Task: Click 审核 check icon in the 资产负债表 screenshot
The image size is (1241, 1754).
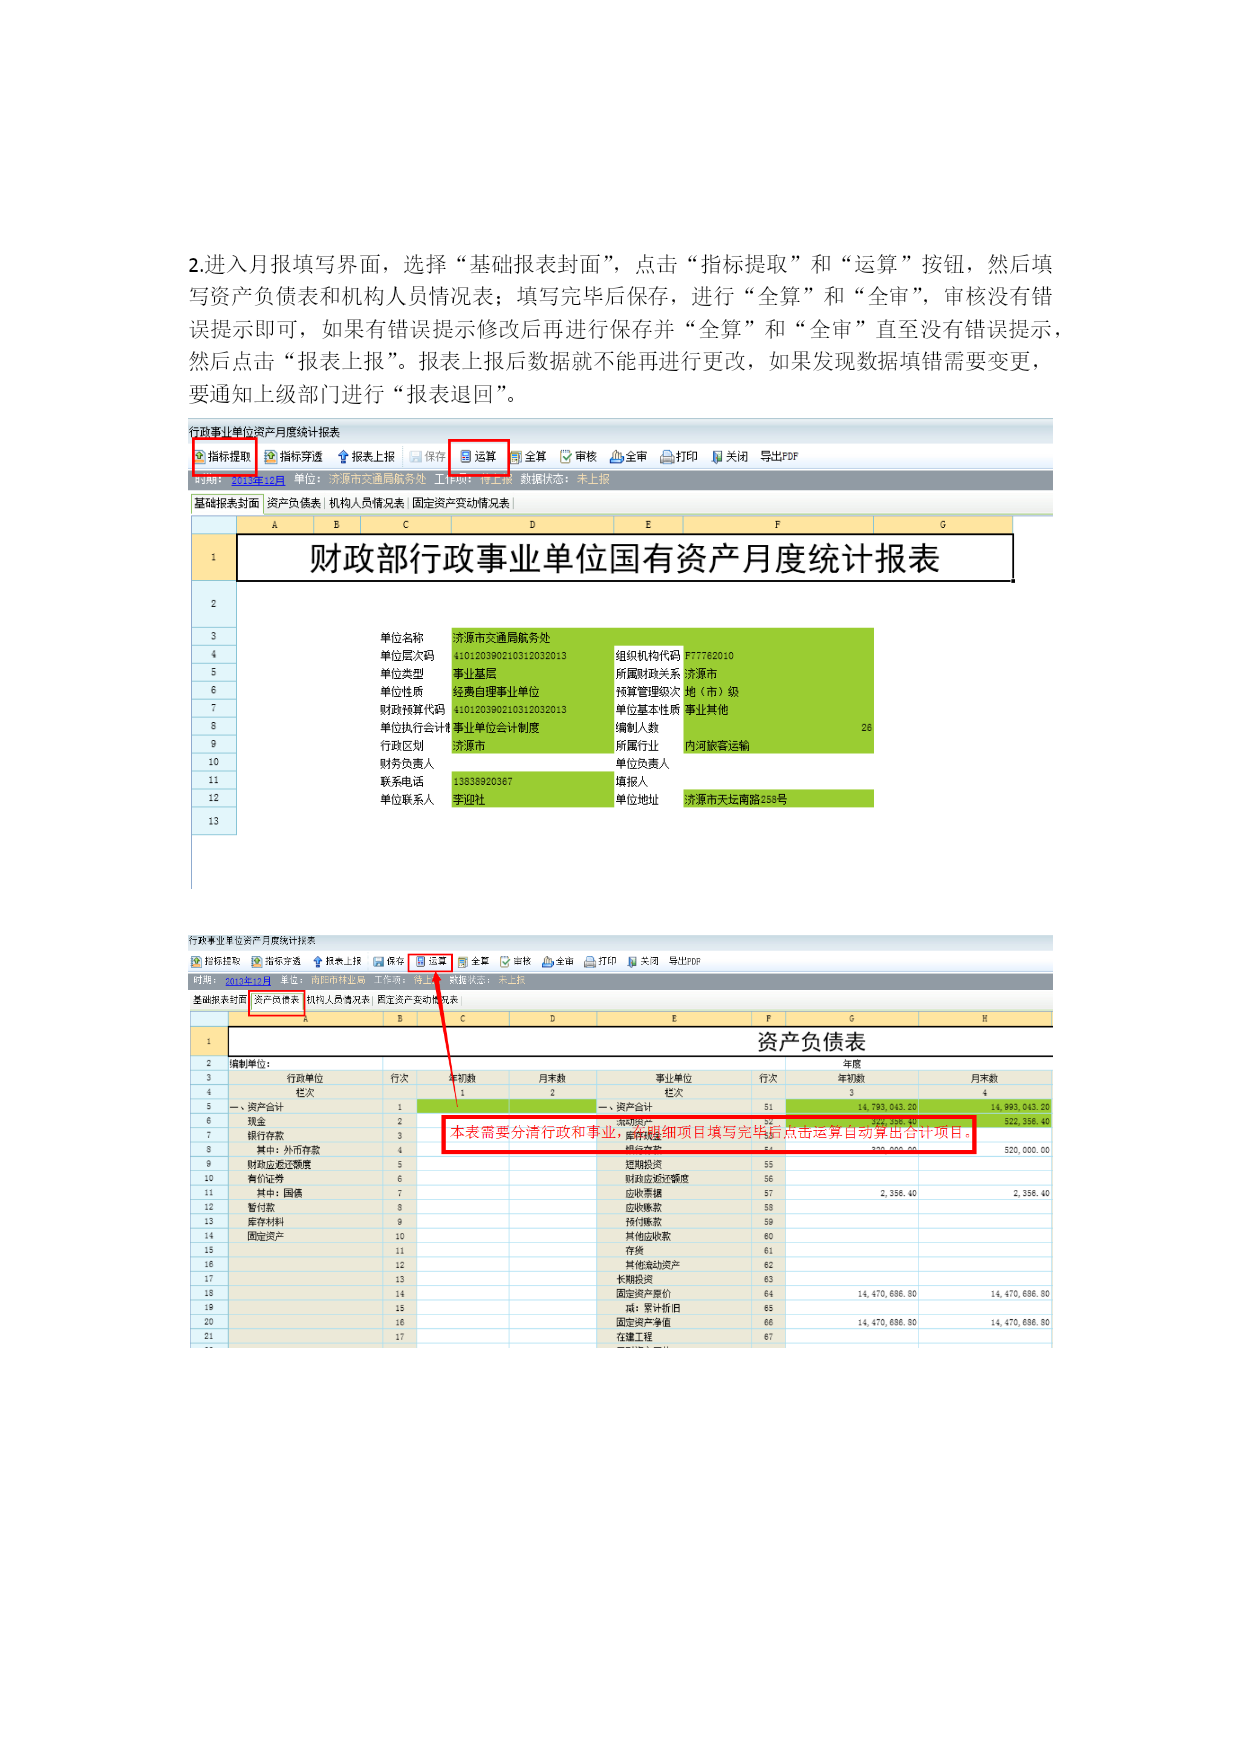Action: point(506,962)
